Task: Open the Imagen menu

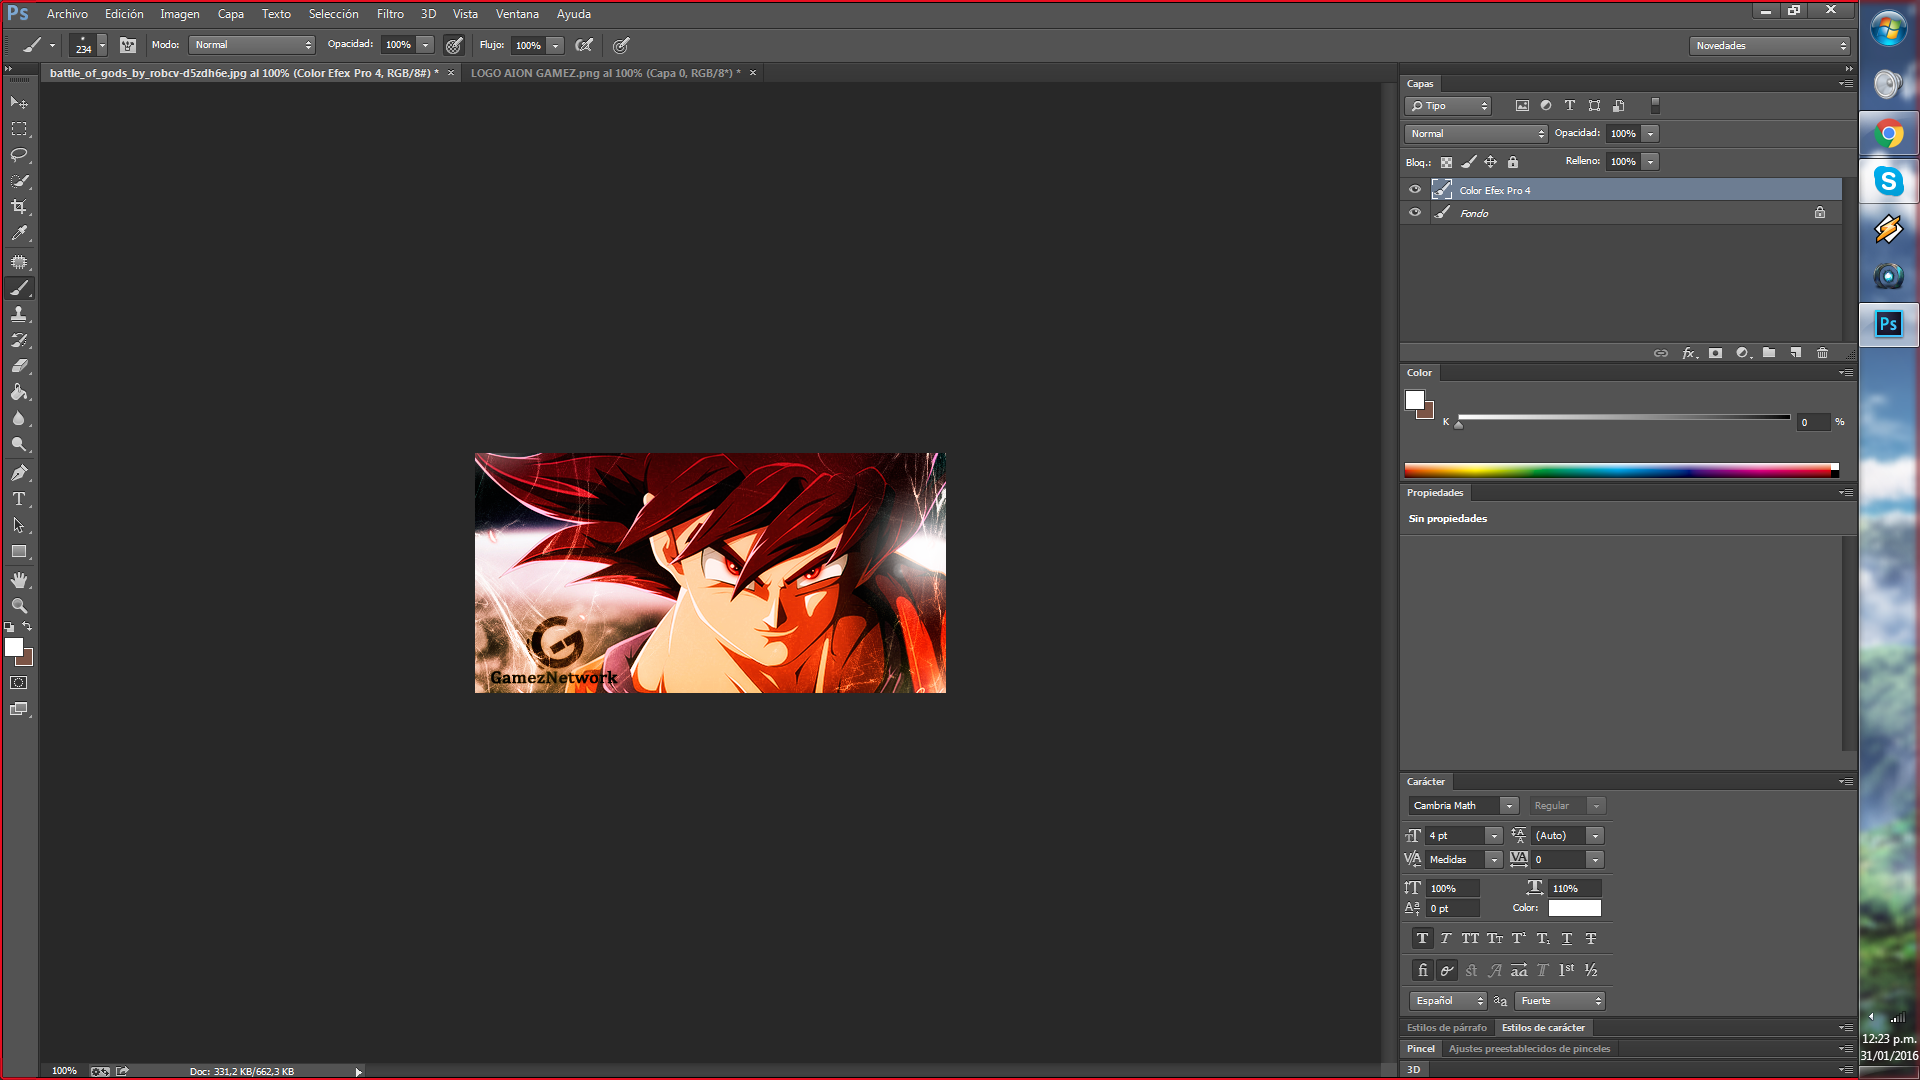Action: point(180,14)
